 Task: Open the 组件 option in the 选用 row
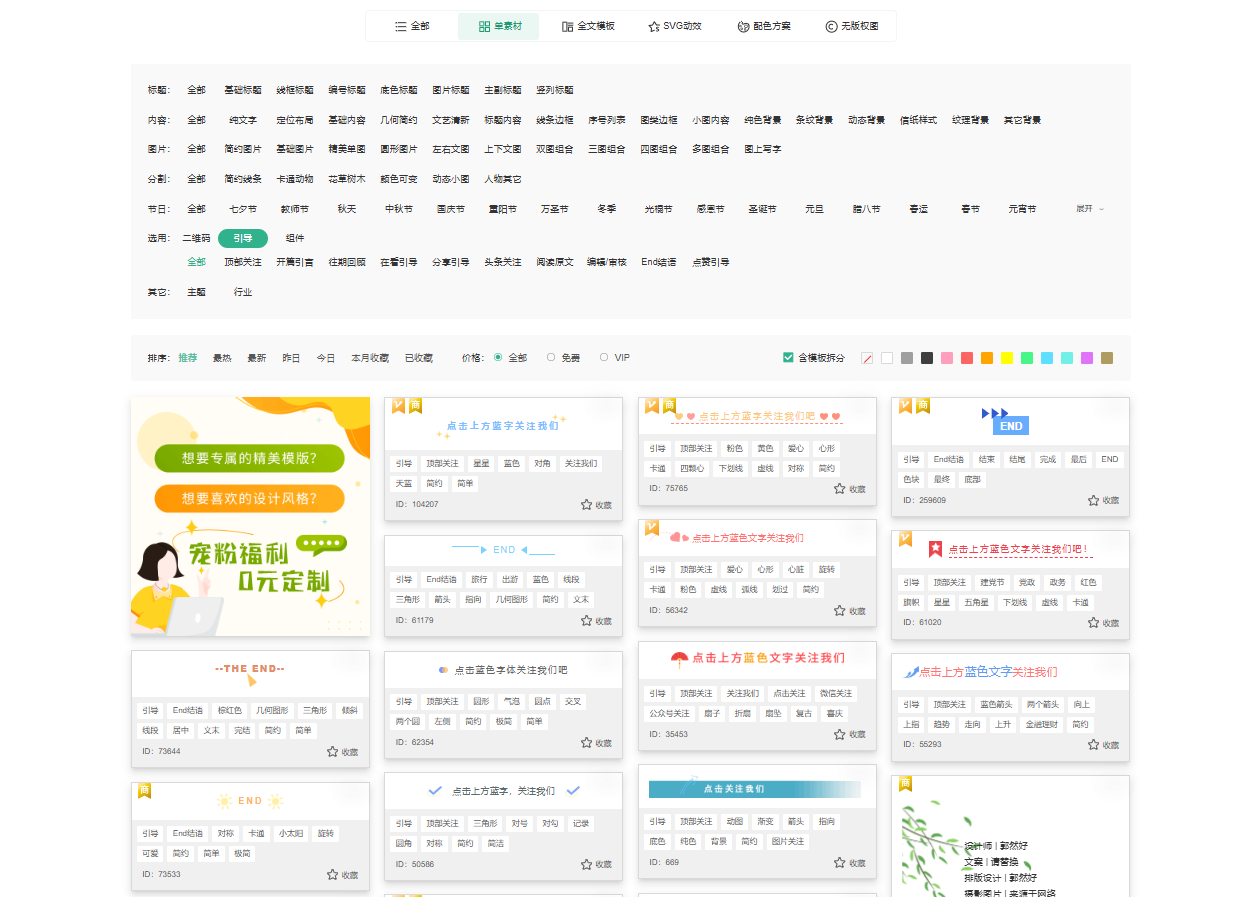click(x=295, y=238)
